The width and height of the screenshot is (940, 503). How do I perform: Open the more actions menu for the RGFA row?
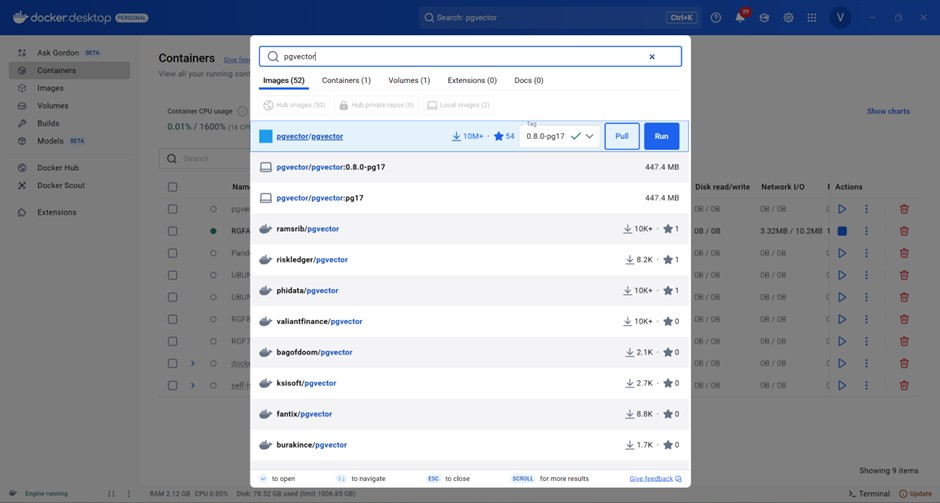tap(866, 231)
